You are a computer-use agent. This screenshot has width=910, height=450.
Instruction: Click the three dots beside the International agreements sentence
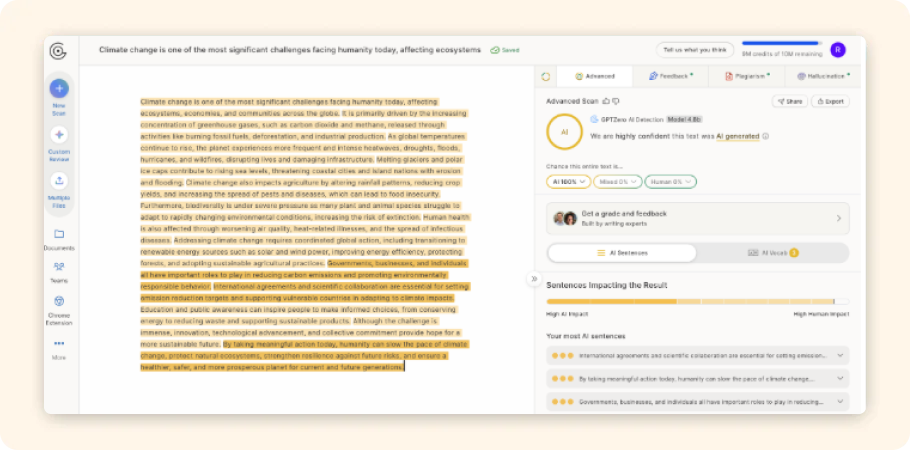click(x=563, y=355)
